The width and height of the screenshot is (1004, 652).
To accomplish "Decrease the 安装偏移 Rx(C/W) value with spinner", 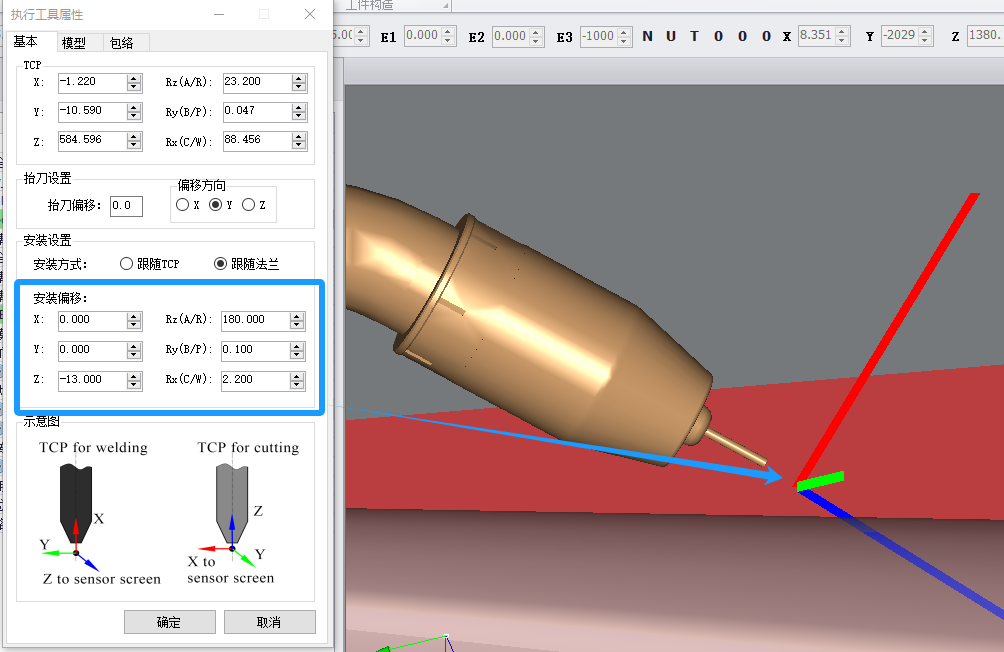I will tap(297, 385).
